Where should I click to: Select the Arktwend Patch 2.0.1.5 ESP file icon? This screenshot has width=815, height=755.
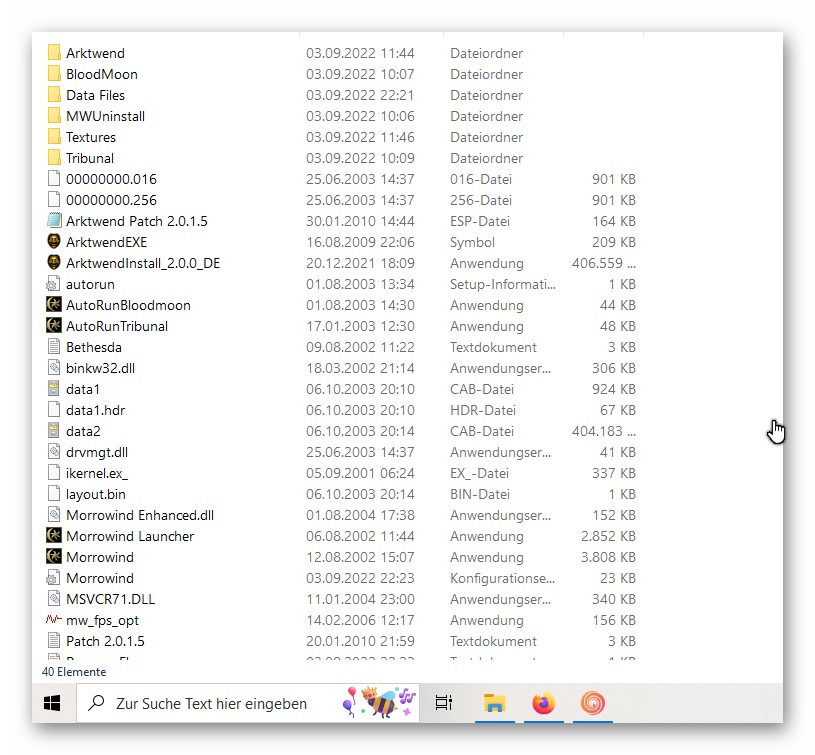pos(54,221)
